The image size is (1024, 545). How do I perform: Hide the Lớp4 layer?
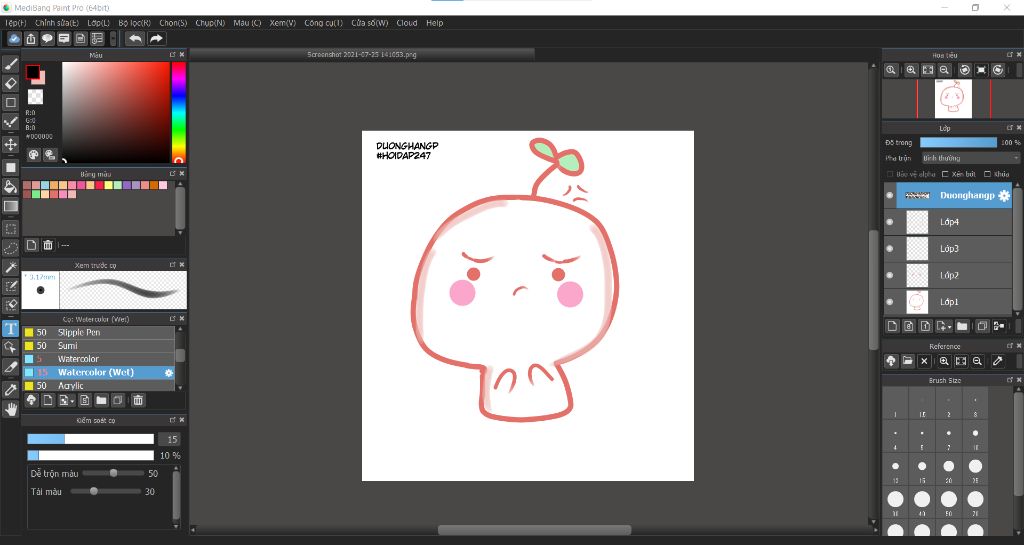click(889, 222)
